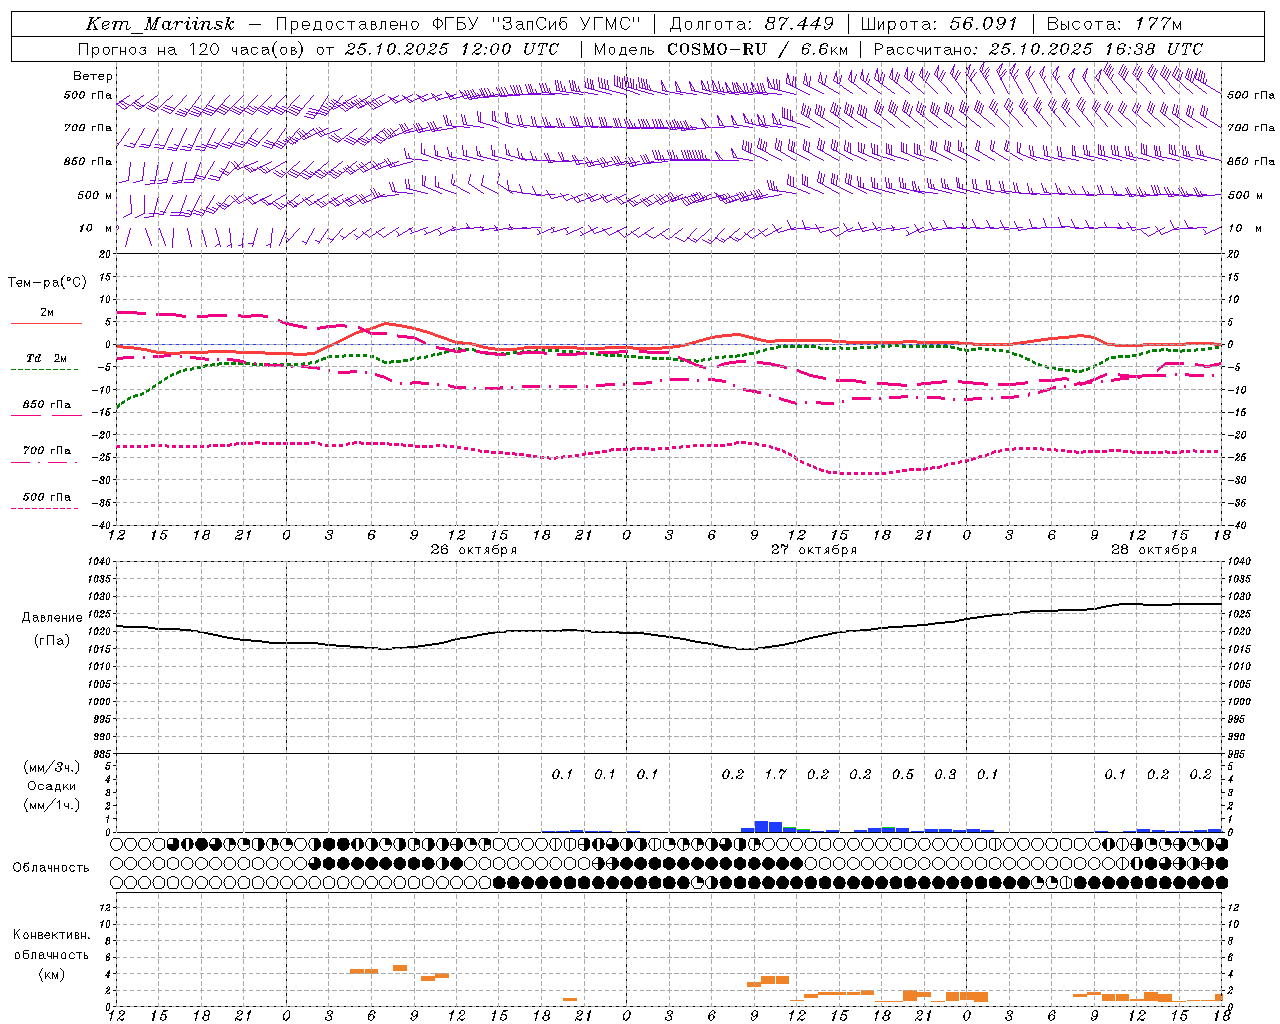This screenshot has height=1024, width=1280.
Task: Click the Рассчитано: 25.10.2025 16:38 UTC timestamp
Action: point(1038,49)
